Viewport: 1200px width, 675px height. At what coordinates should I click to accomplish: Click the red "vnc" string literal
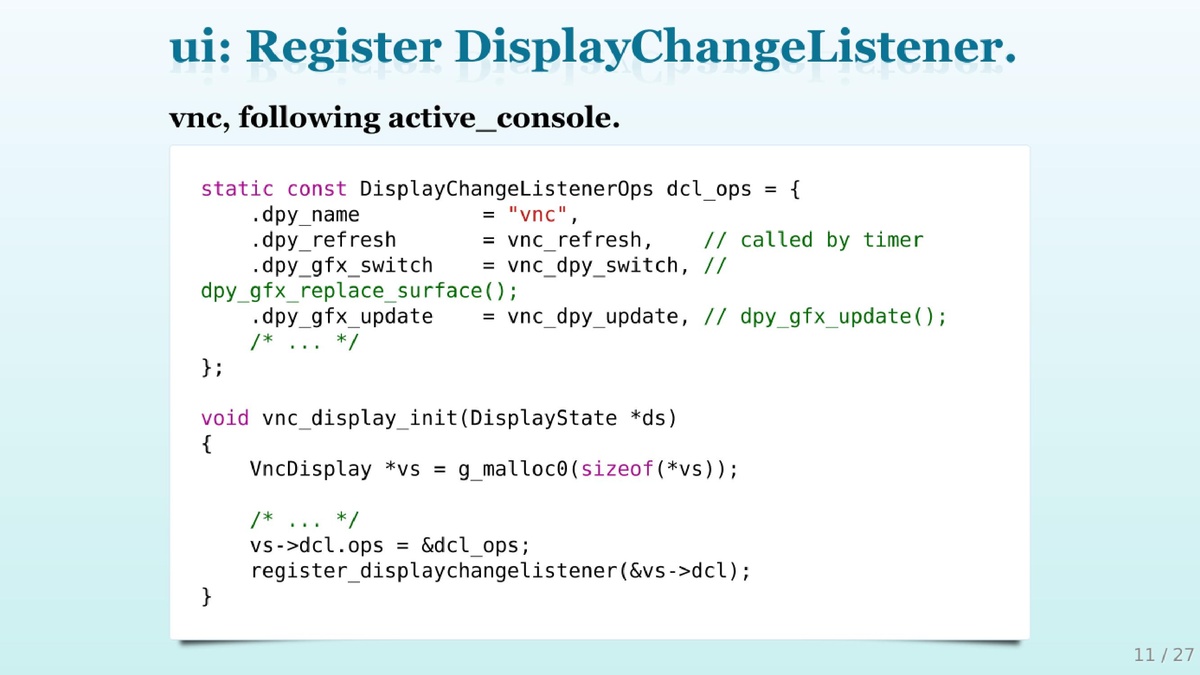[x=537, y=214]
